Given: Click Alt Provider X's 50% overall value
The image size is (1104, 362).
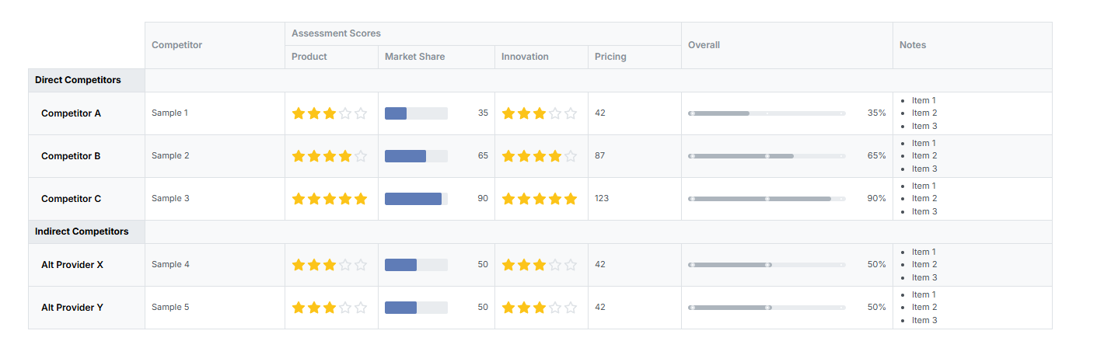Looking at the screenshot, I should [877, 264].
